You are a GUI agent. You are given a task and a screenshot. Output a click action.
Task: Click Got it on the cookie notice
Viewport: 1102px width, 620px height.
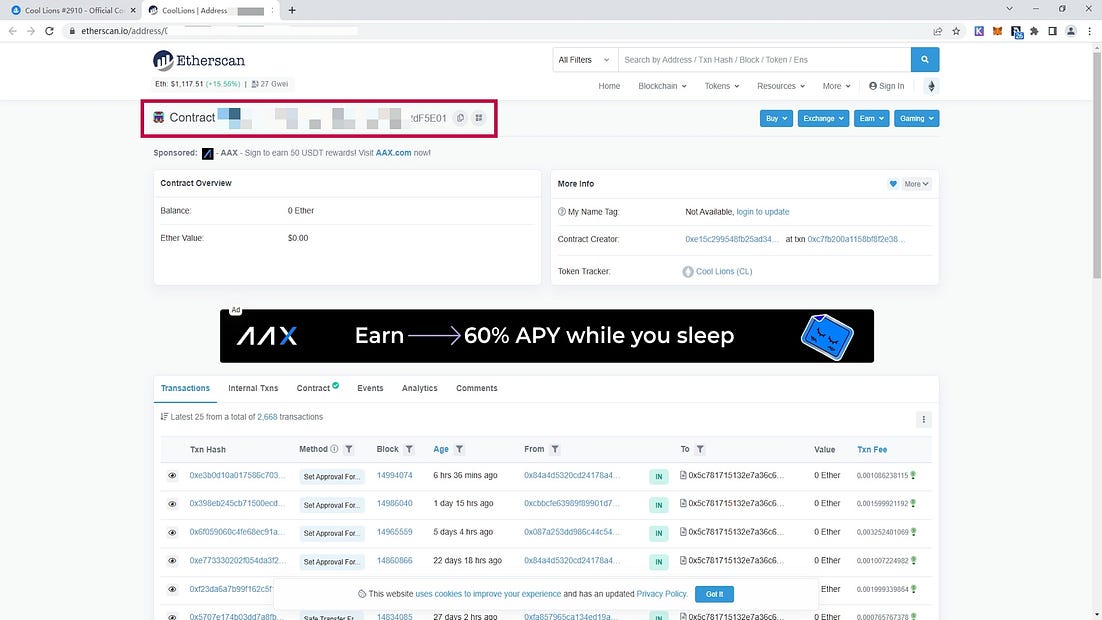[x=714, y=594]
